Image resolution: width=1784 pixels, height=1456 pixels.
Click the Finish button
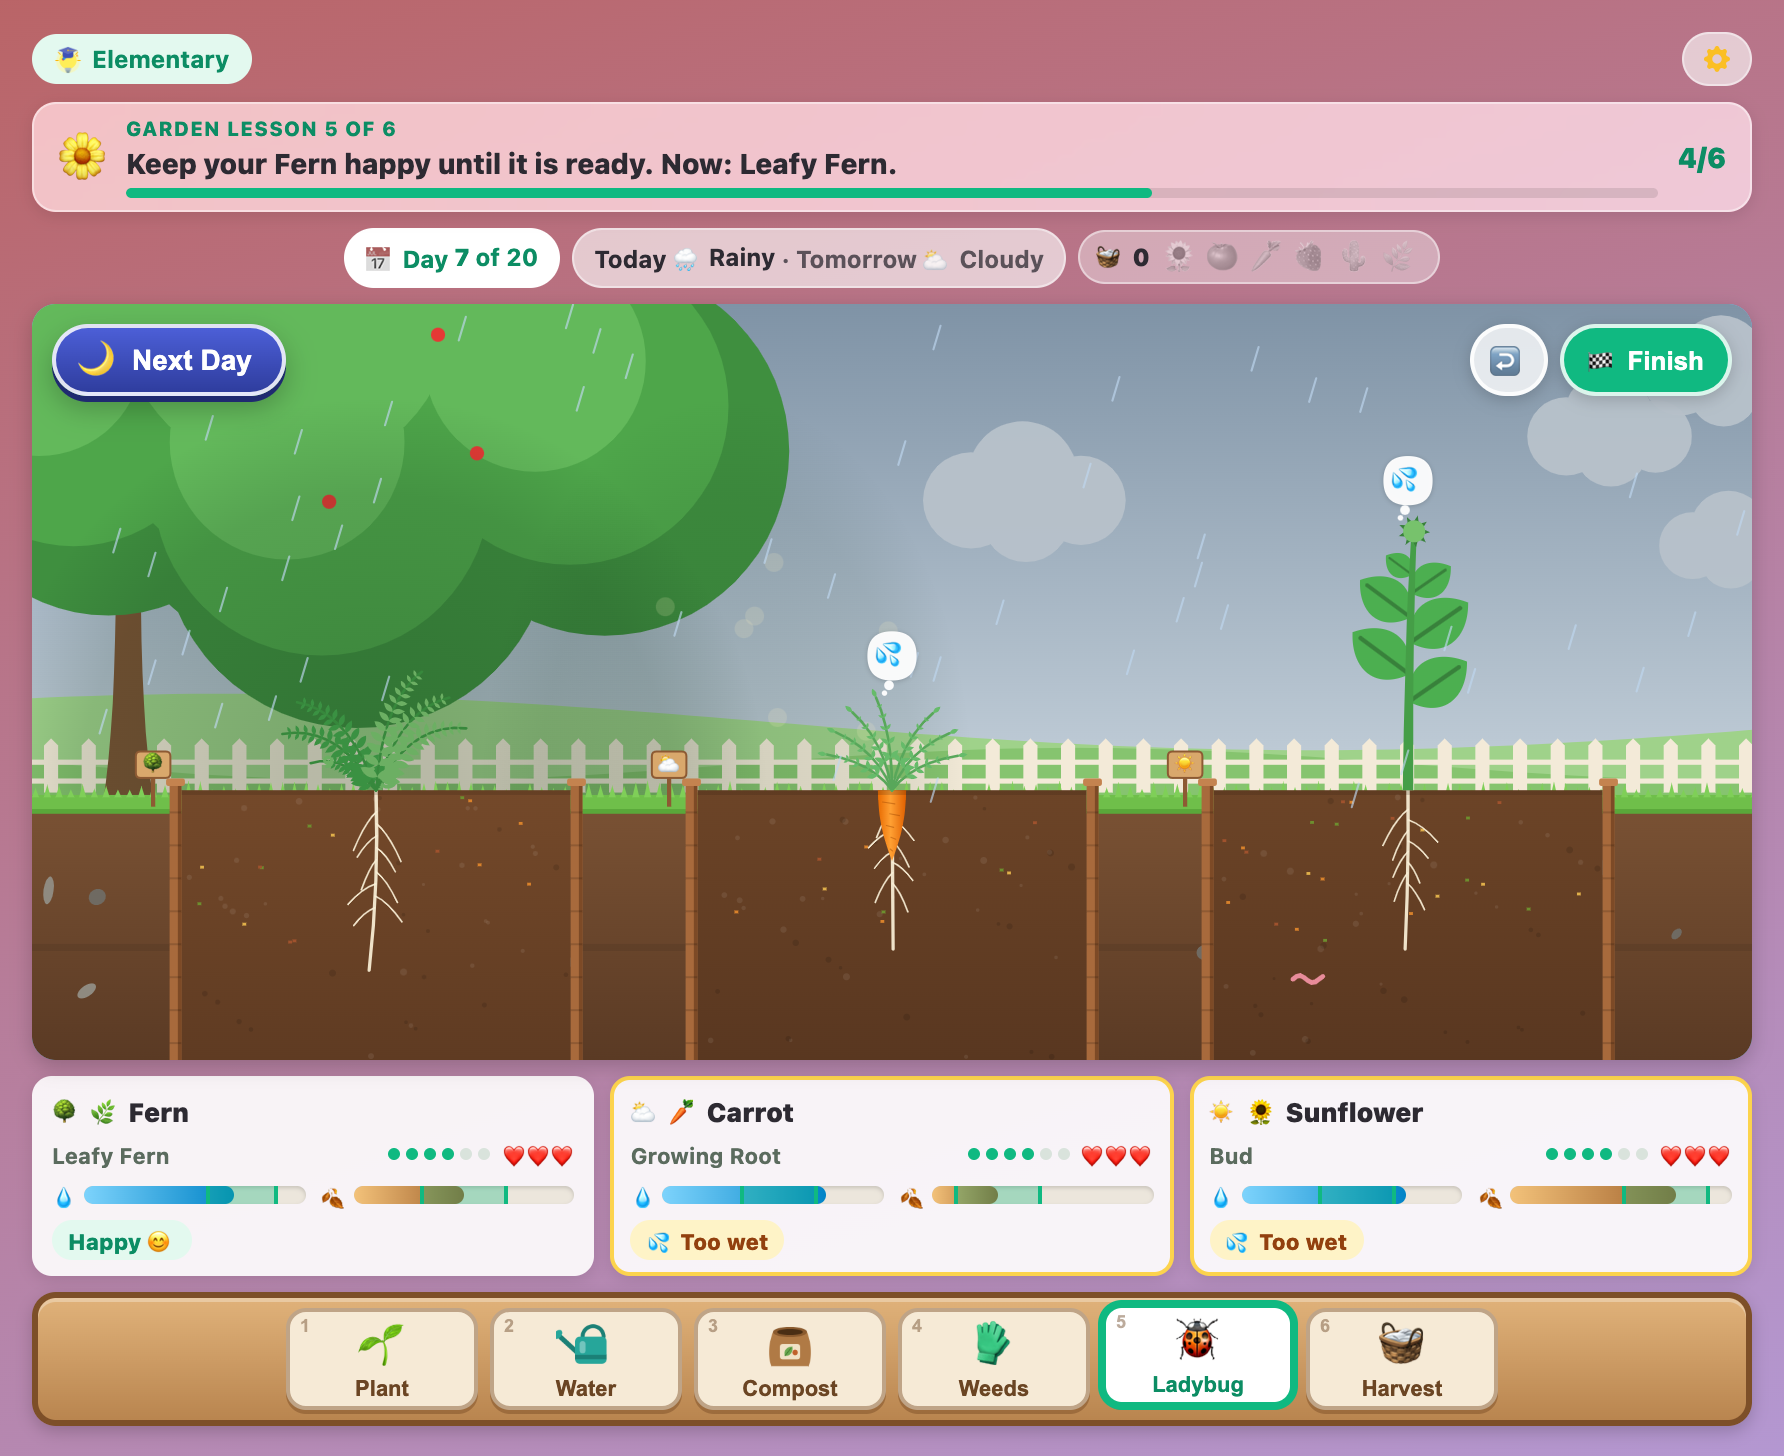tap(1646, 360)
